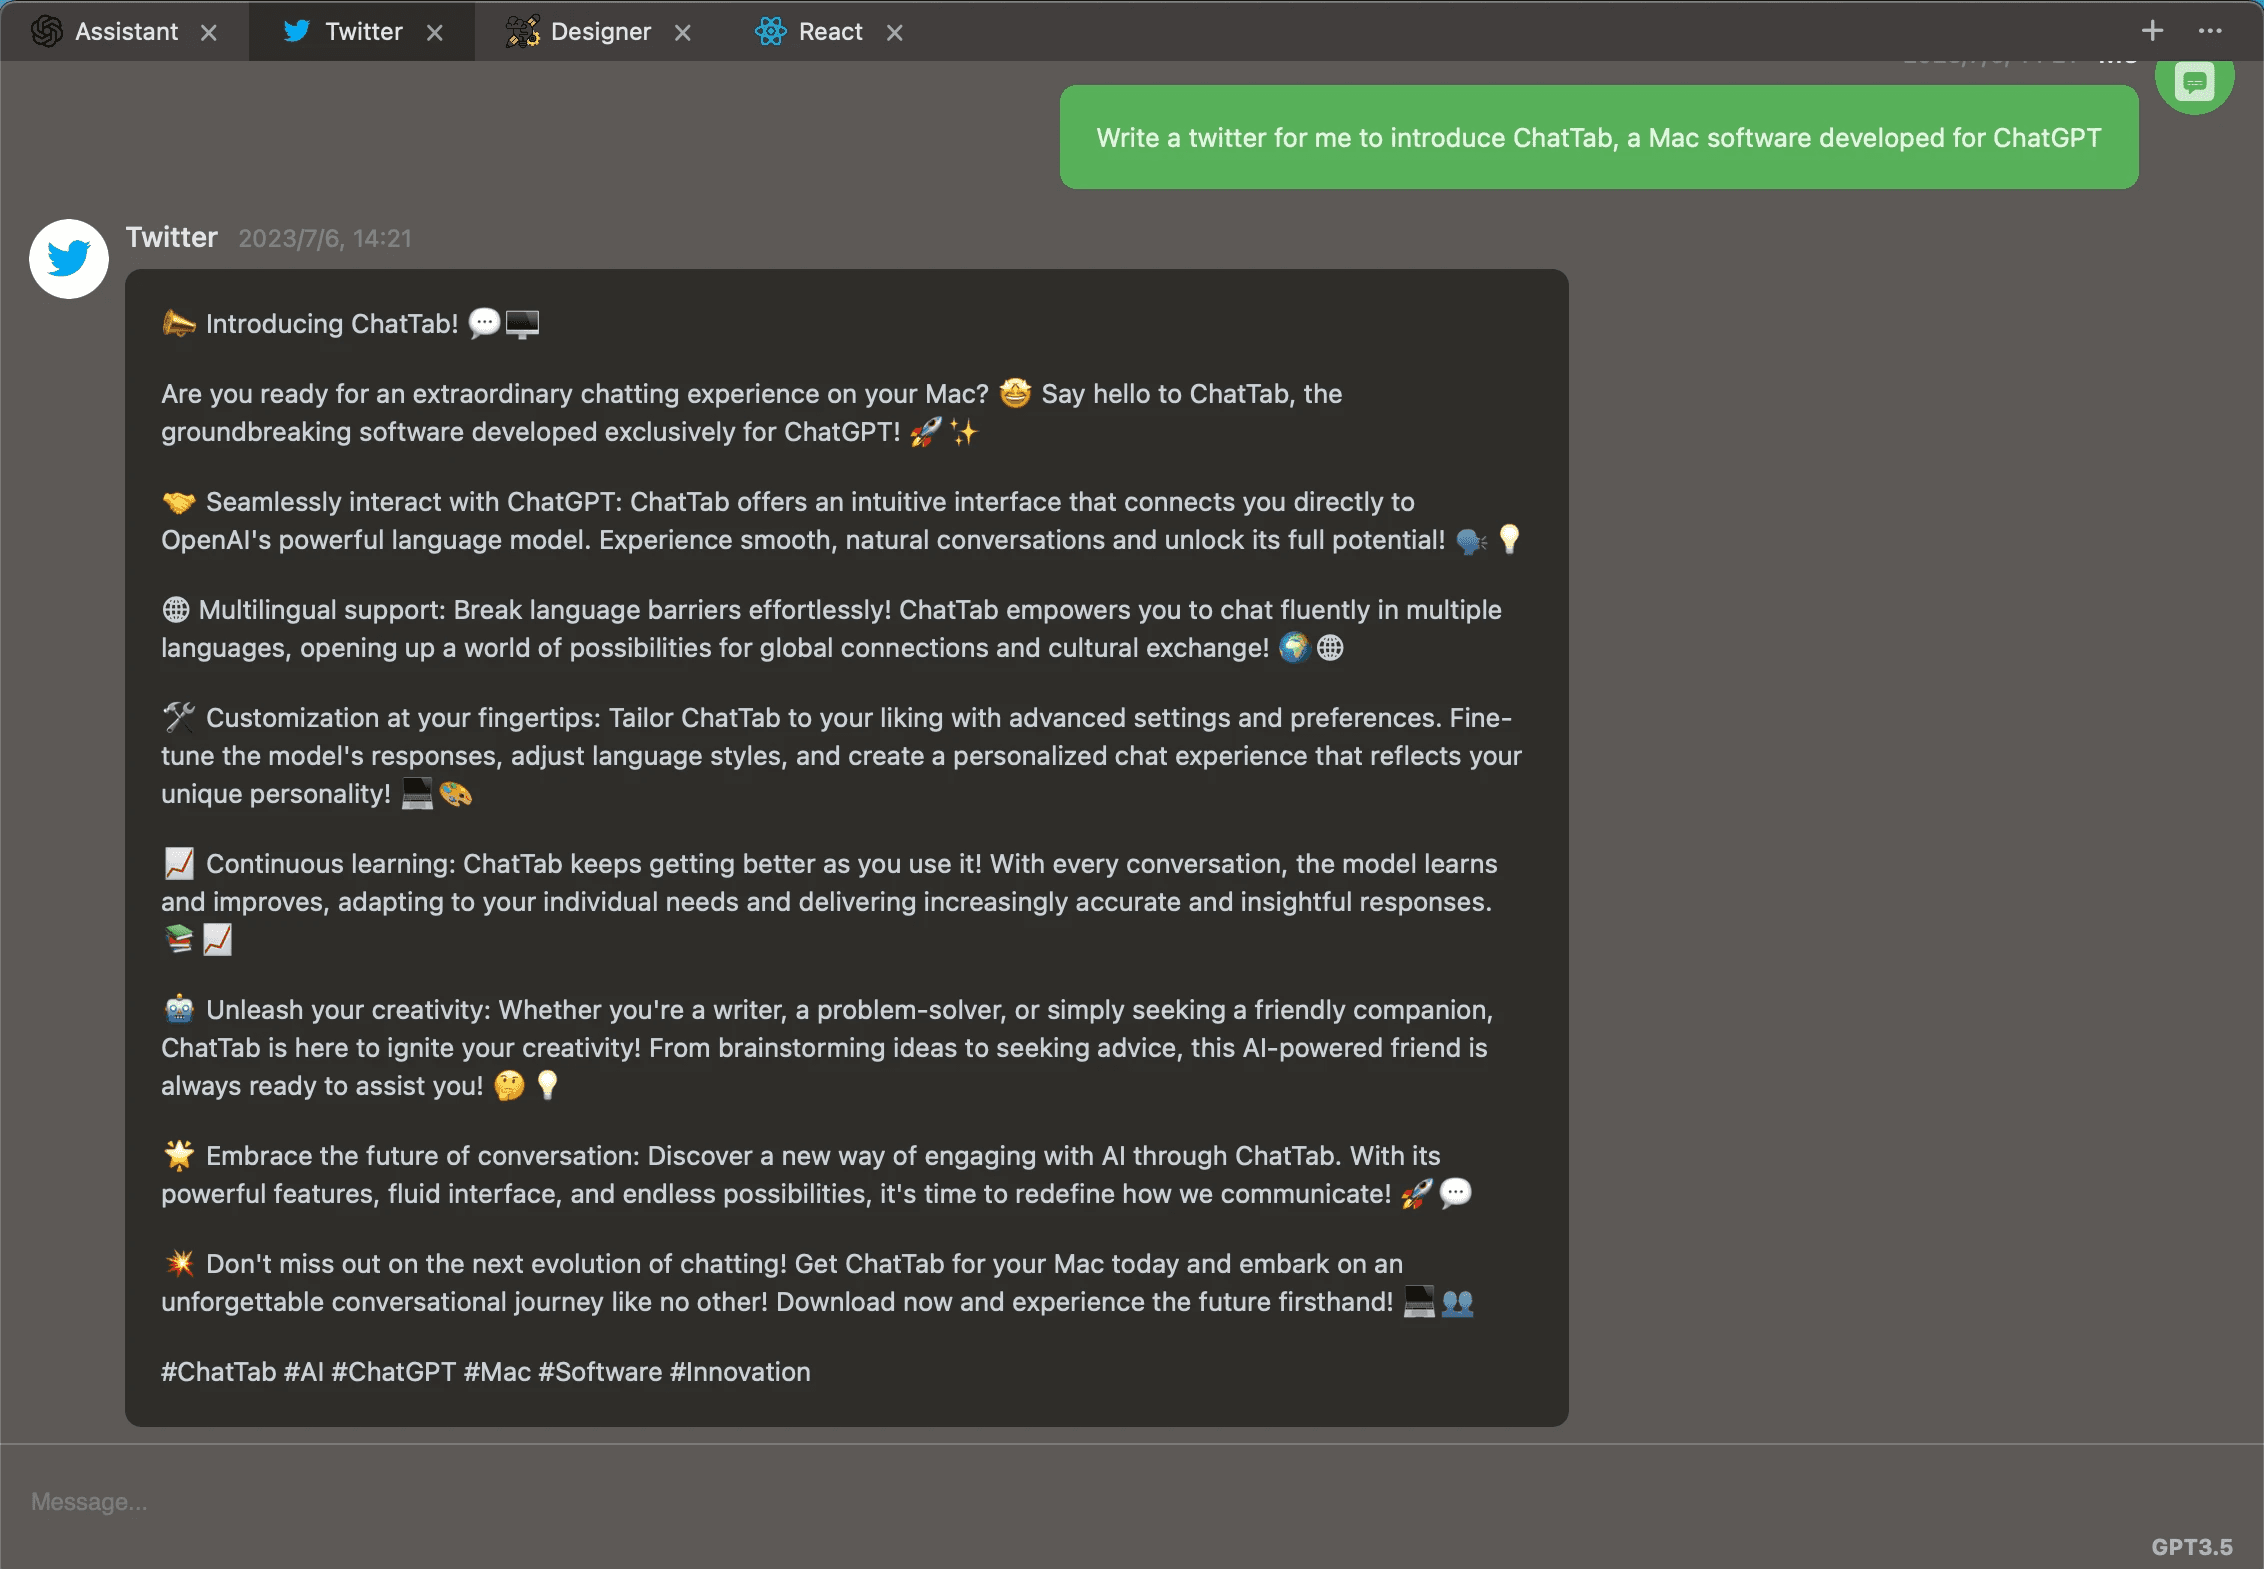Click the 2023/7/6, 14:21 timestamp
The image size is (2264, 1569).
point(325,238)
